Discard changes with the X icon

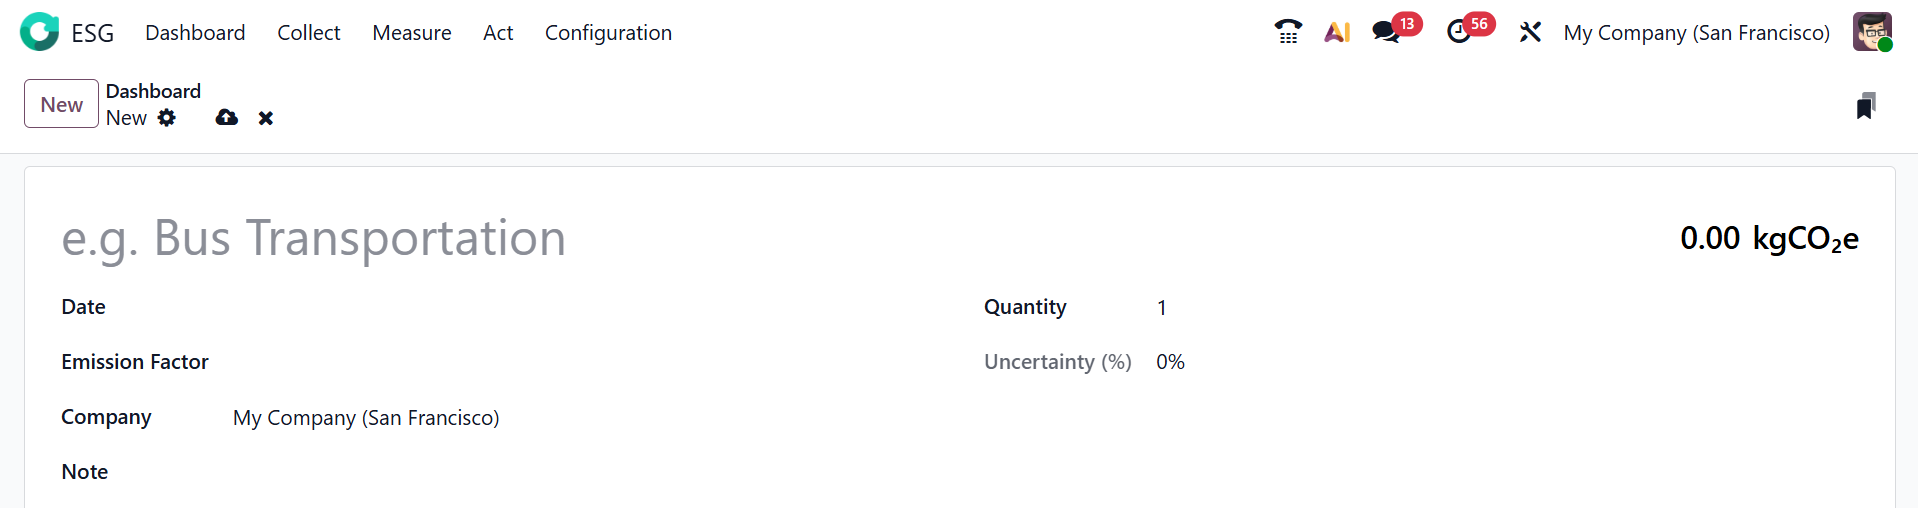pos(266,118)
